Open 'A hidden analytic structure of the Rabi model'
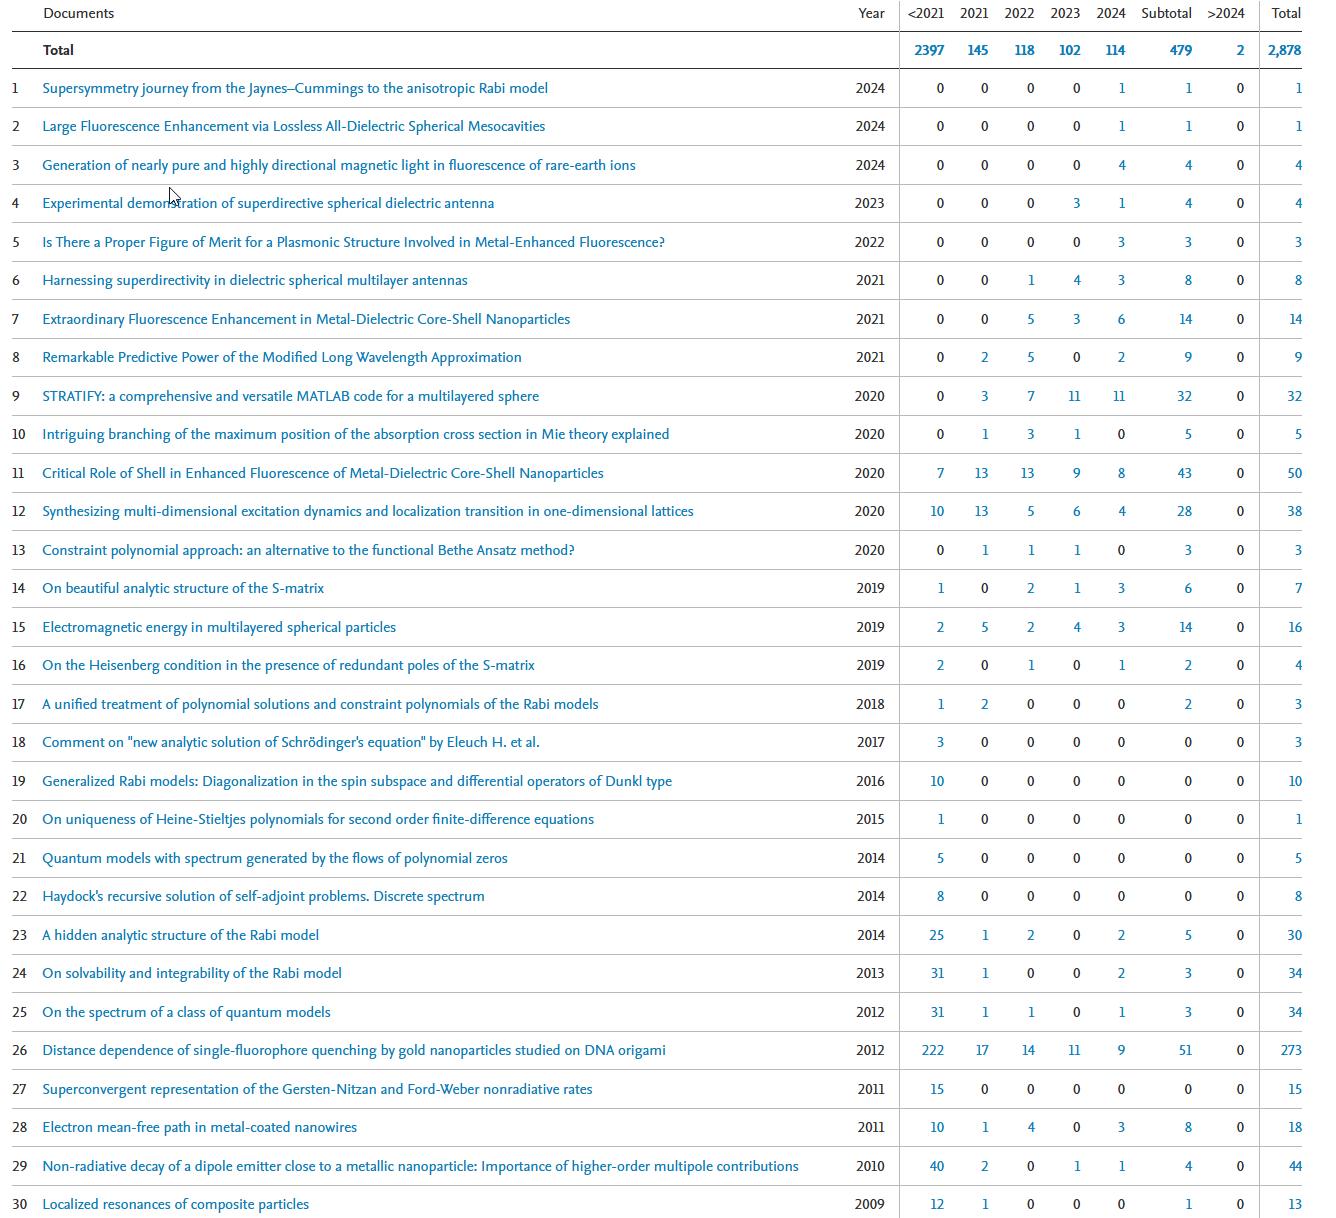 tap(181, 935)
